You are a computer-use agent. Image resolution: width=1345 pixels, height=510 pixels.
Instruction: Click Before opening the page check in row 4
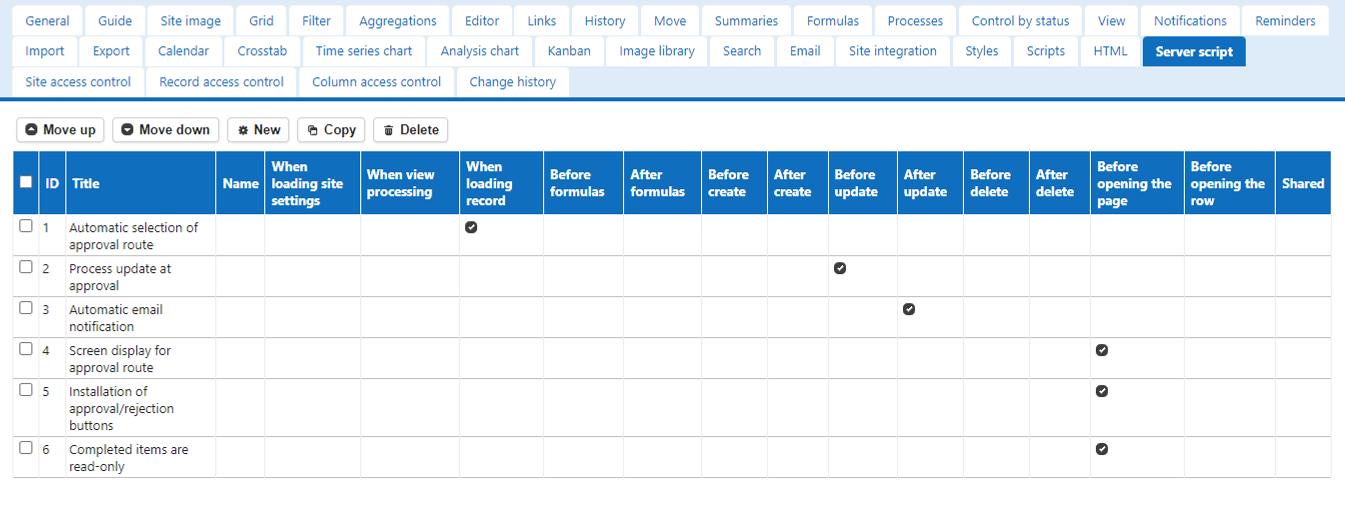pyautogui.click(x=1102, y=350)
